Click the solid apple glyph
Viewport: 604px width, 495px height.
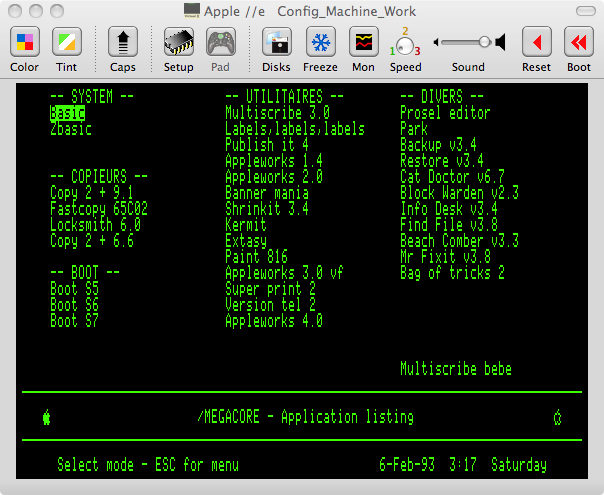[x=47, y=417]
